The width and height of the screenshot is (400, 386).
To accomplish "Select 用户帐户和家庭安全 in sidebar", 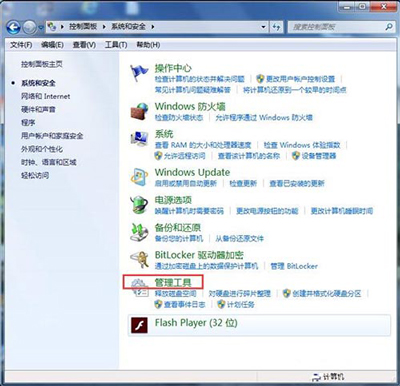I will click(52, 136).
